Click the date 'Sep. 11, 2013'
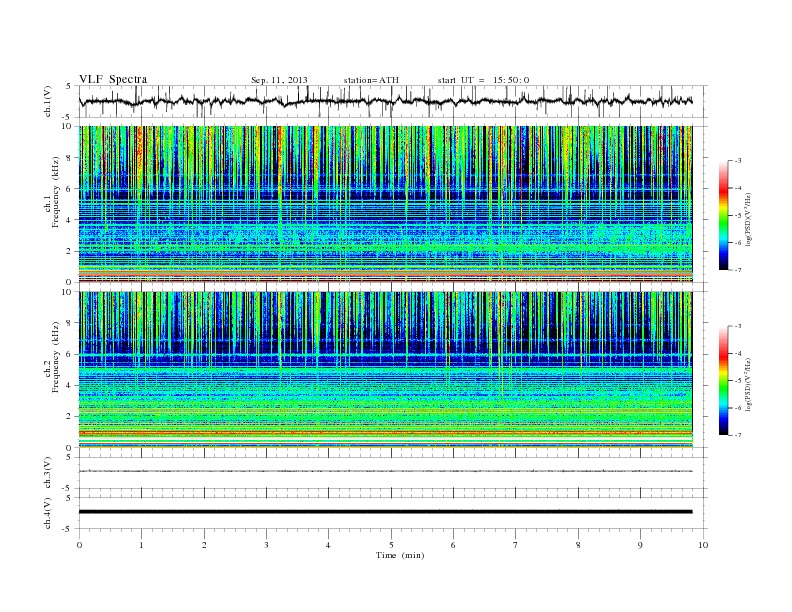The width and height of the screenshot is (792, 612). tap(279, 80)
